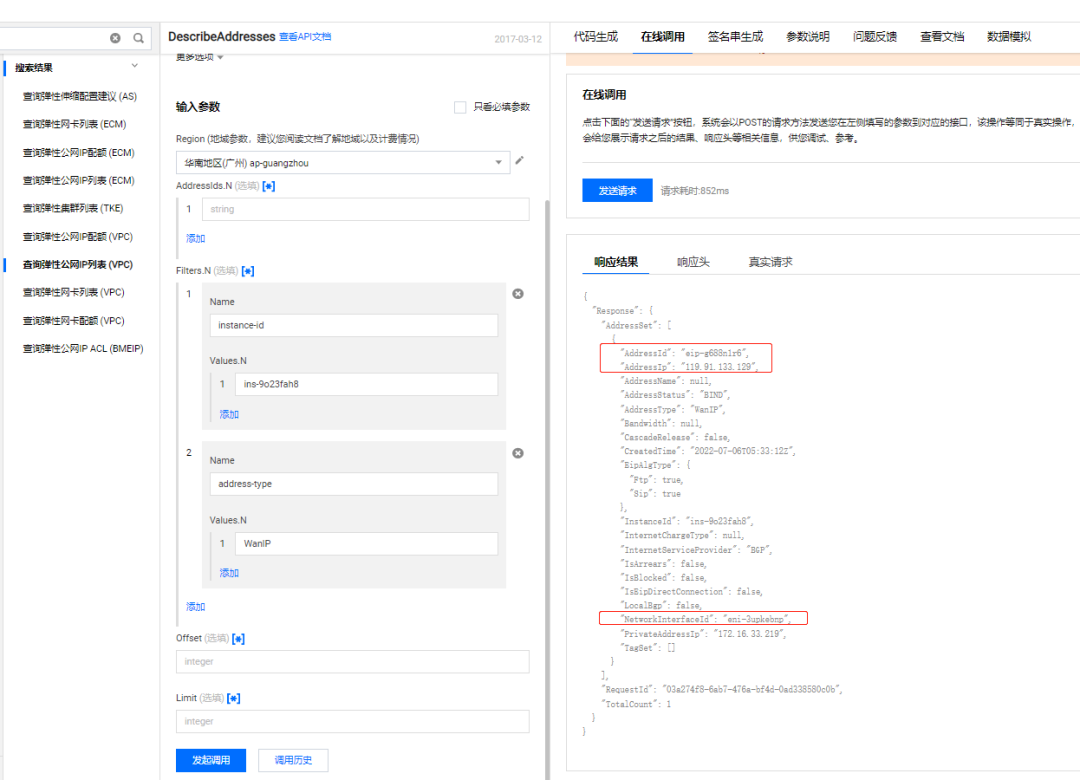Screen dimensions: 1080x780
Task: Focus the AddressIds.N string input
Action: (366, 209)
